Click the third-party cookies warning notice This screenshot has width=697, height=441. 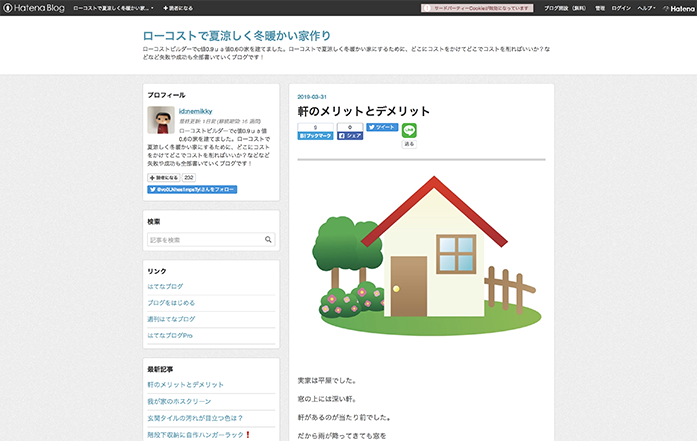477,8
